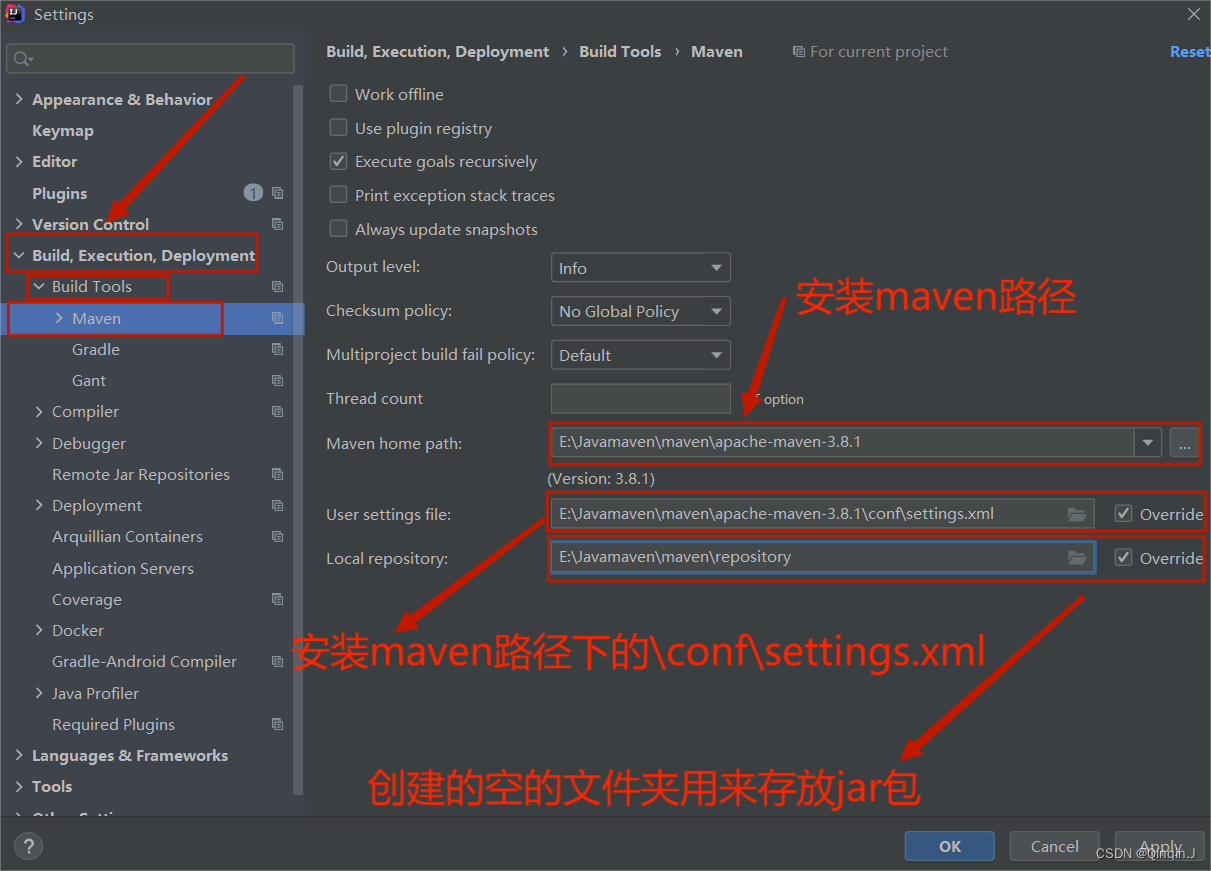
Task: Click the project-level icon beside Arquillian Containers
Action: [277, 536]
